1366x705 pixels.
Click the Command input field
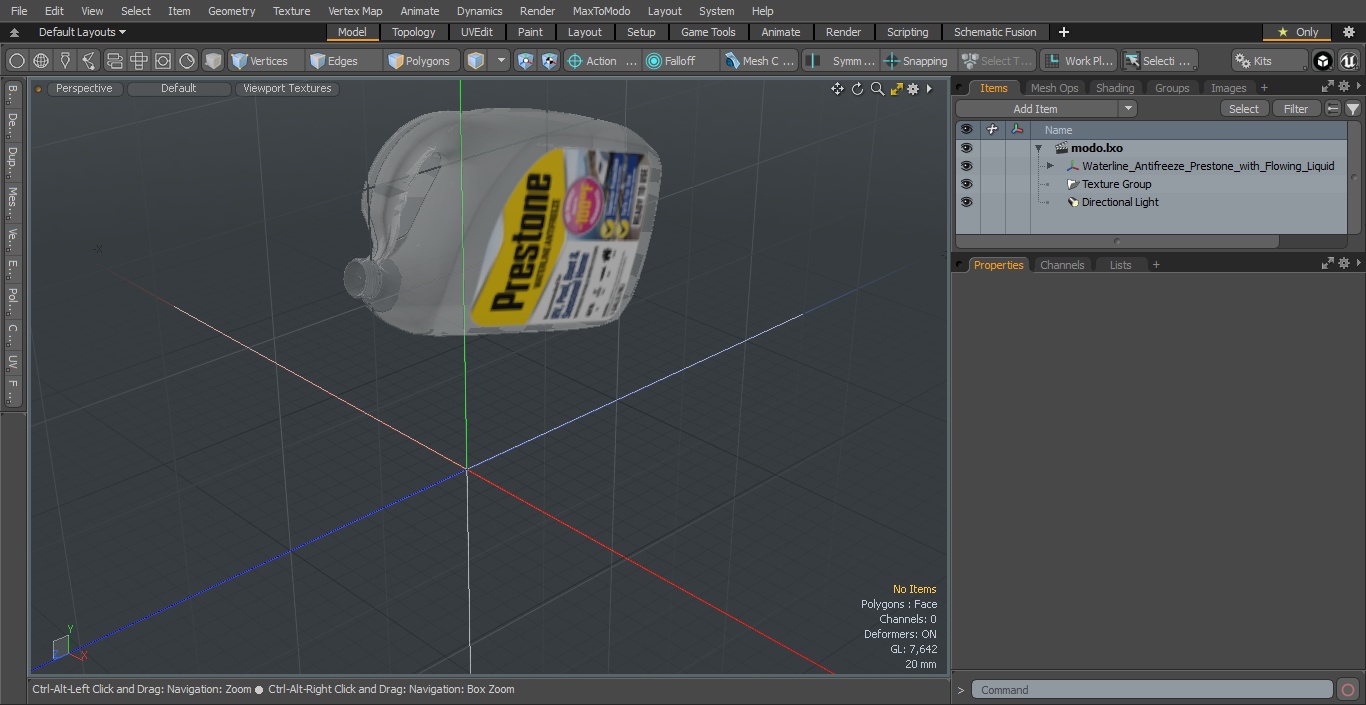click(1151, 690)
